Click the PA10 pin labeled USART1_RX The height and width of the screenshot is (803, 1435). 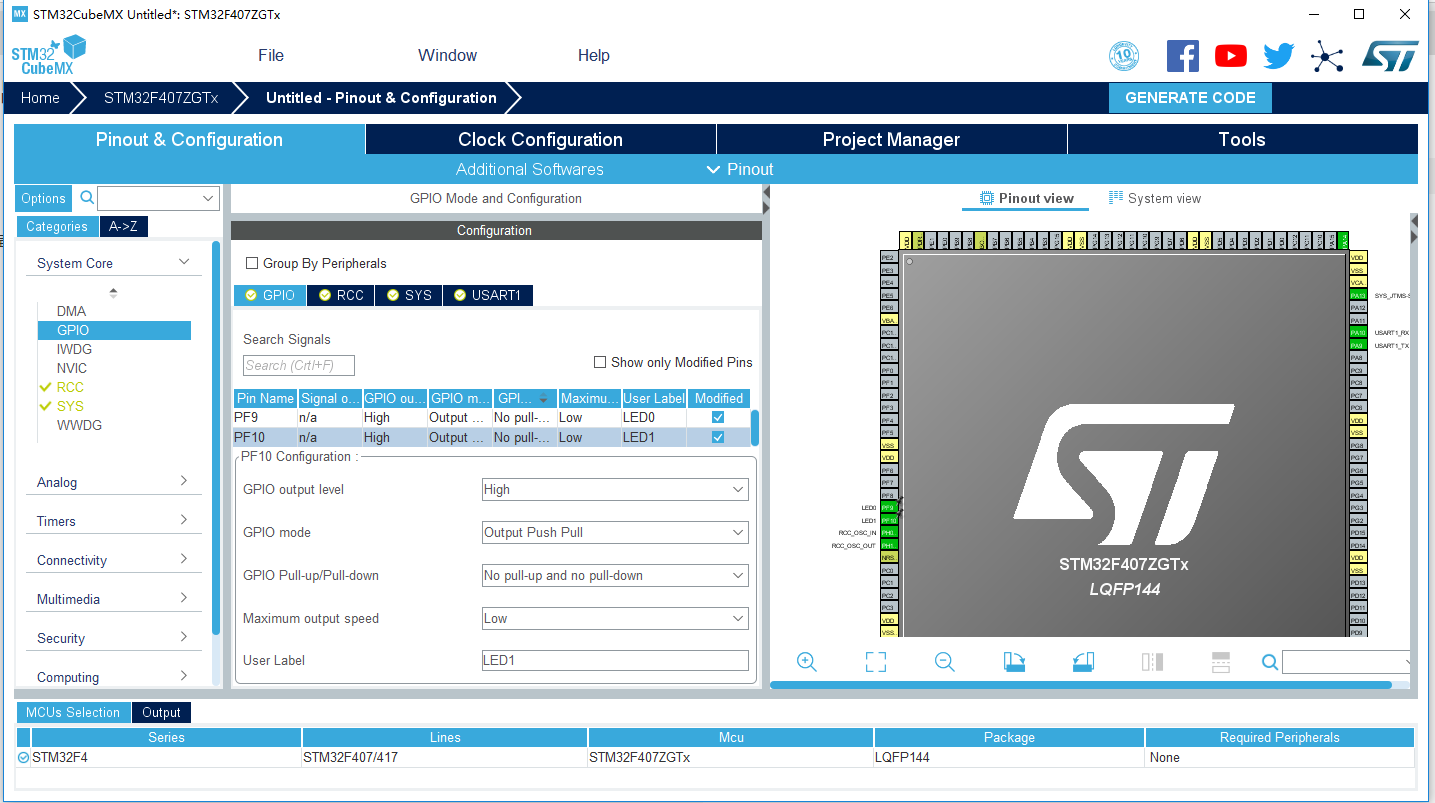pos(1358,332)
